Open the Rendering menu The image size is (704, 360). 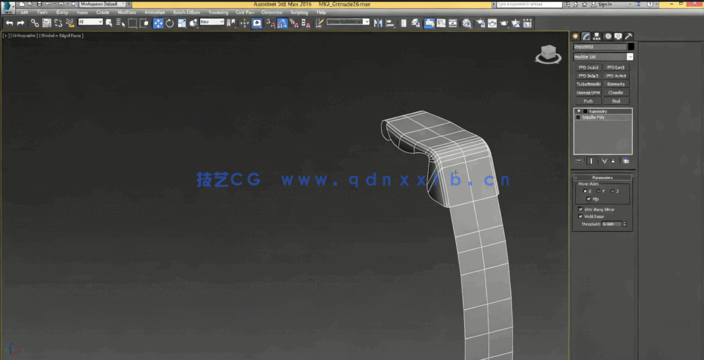[x=219, y=12]
